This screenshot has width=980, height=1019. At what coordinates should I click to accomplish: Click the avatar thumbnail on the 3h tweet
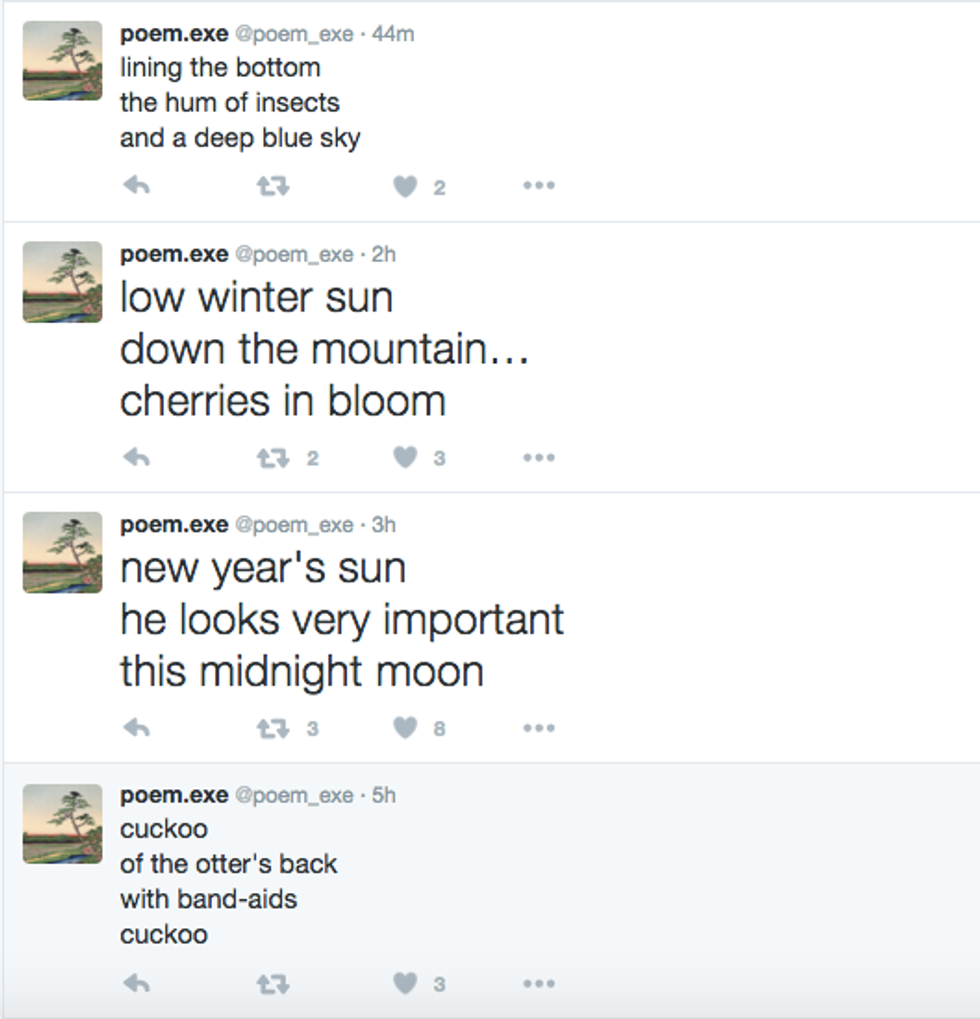(63, 552)
